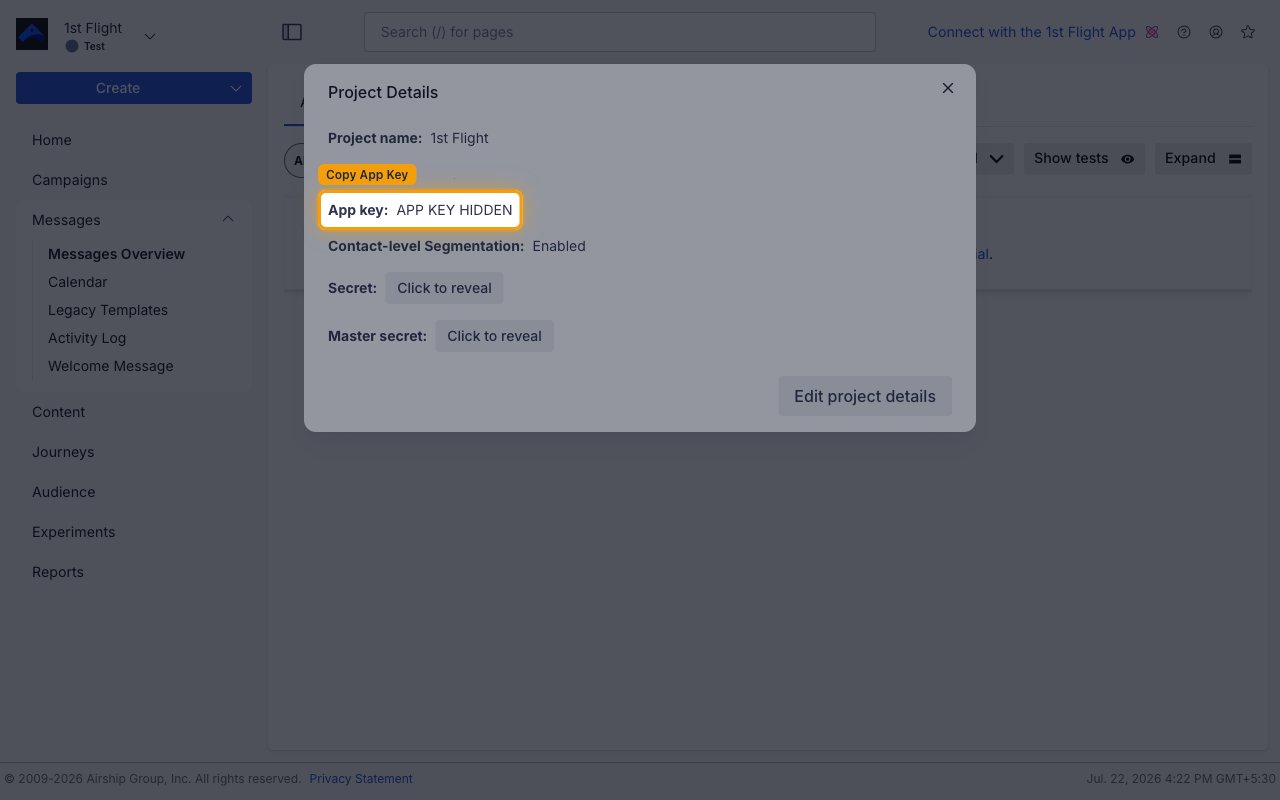Open Journeys in sidebar
Image resolution: width=1280 pixels, height=800 pixels.
click(x=63, y=452)
